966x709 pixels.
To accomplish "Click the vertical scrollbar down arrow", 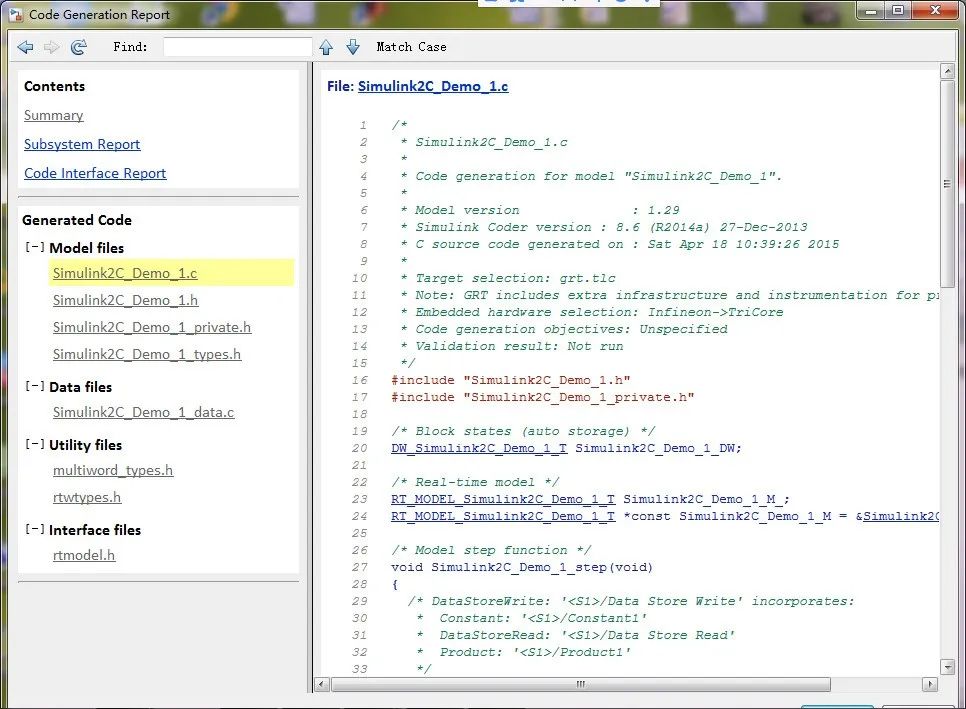I will pos(948,666).
